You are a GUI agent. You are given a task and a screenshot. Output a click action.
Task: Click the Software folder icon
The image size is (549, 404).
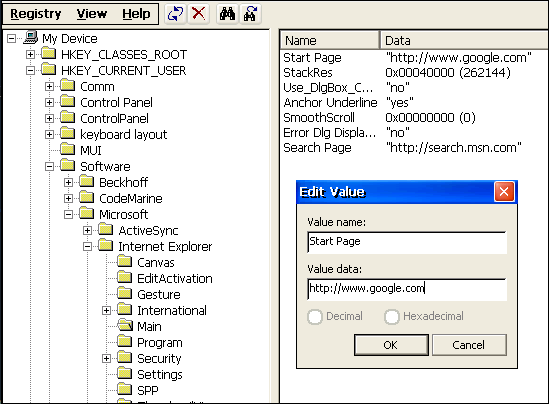tap(68, 166)
